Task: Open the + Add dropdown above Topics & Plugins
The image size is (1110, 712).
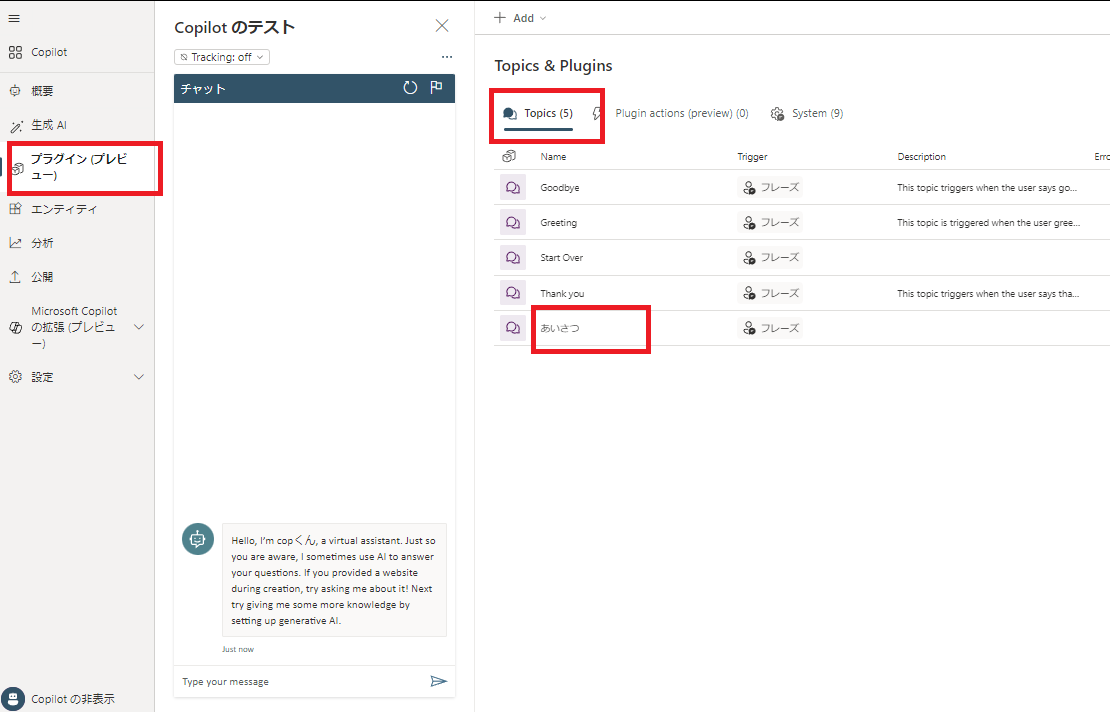Action: click(519, 17)
